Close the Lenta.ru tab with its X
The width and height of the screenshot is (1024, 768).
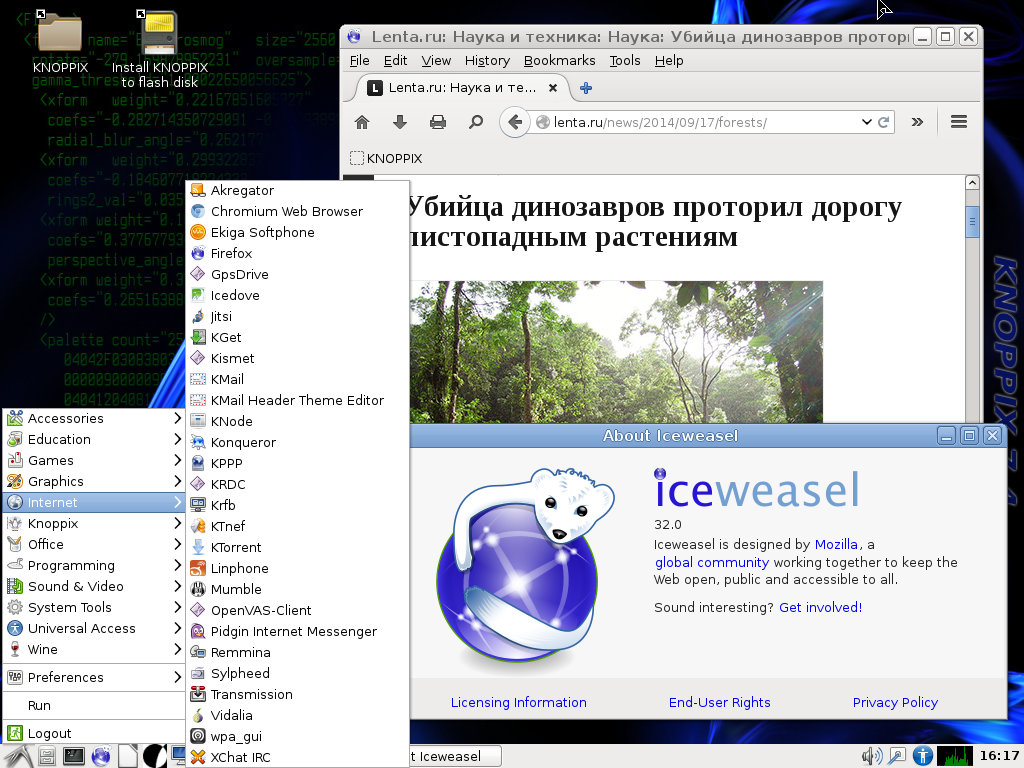pyautogui.click(x=552, y=88)
